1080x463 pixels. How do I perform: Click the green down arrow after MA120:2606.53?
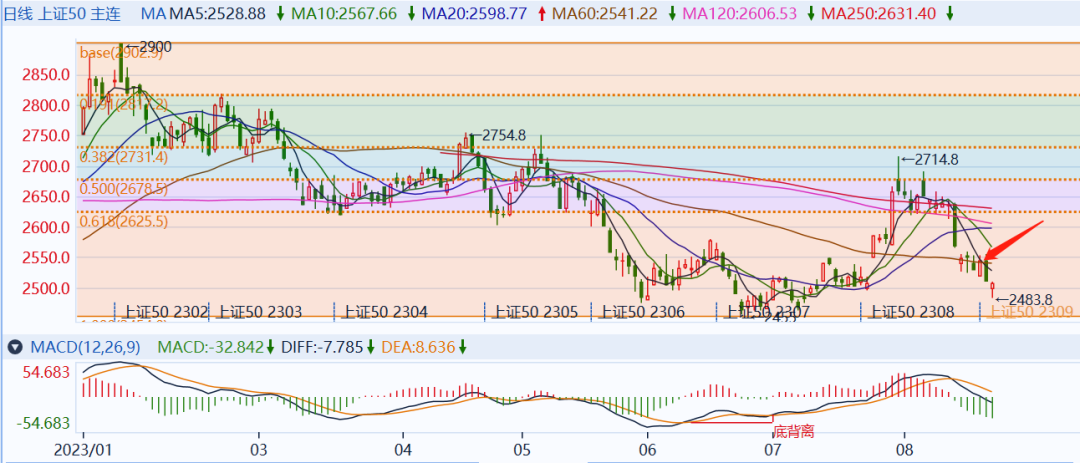(813, 13)
